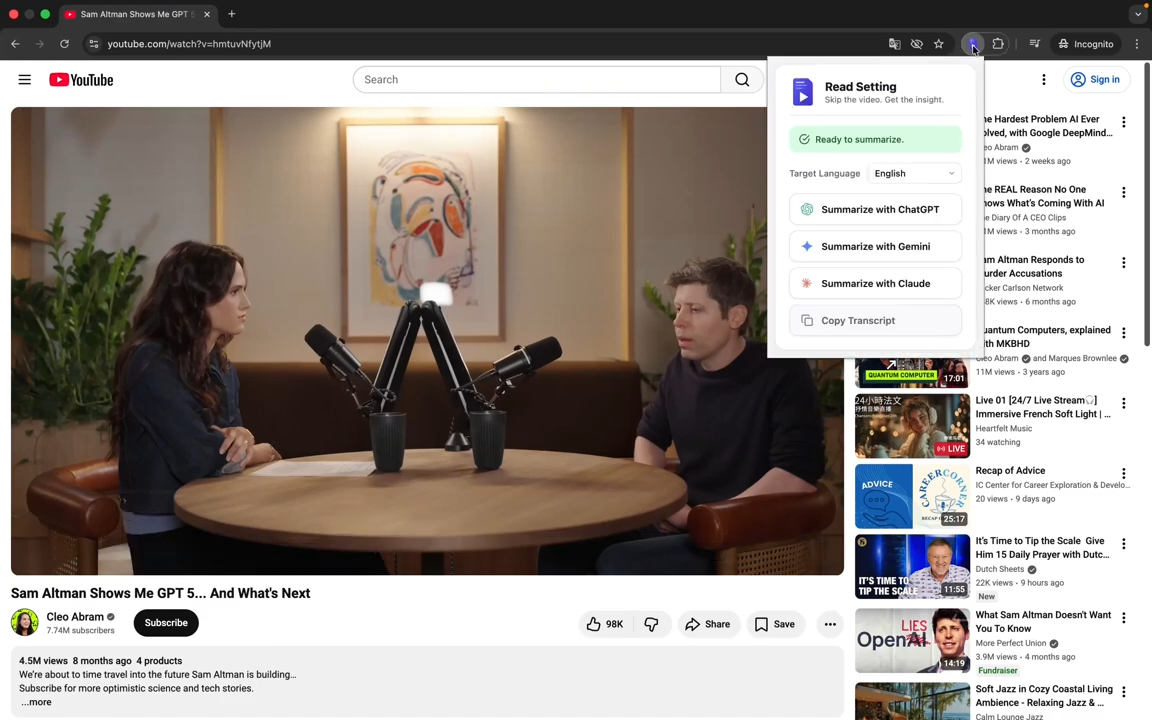Open a new browser tab

point(231,14)
